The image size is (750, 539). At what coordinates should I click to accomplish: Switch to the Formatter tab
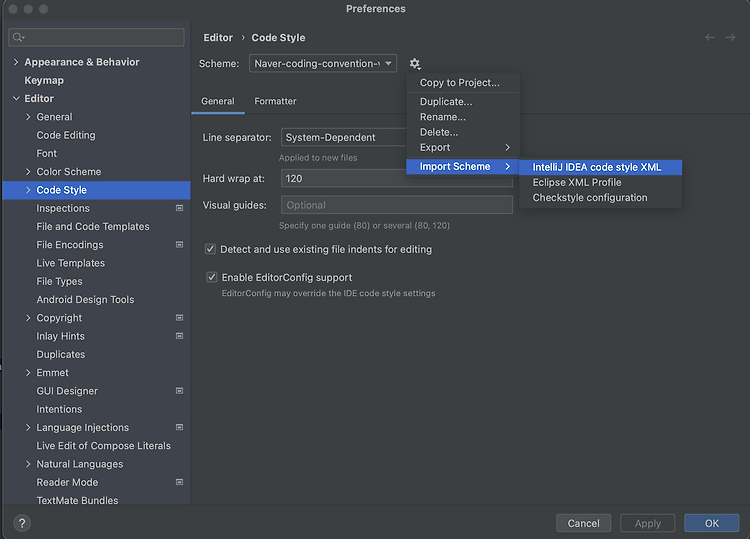(275, 101)
